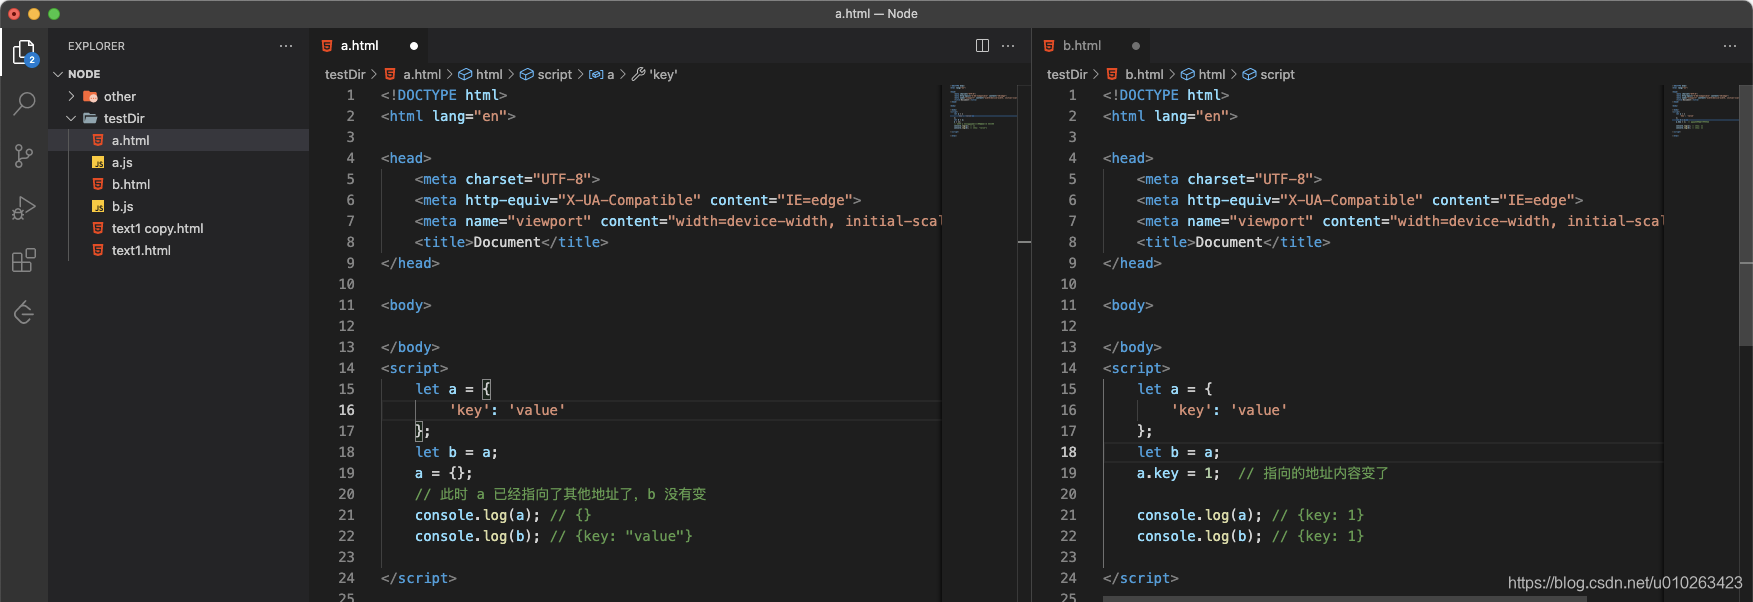Click the HTML5 icon on b.html tab
1753x602 pixels.
point(1048,46)
